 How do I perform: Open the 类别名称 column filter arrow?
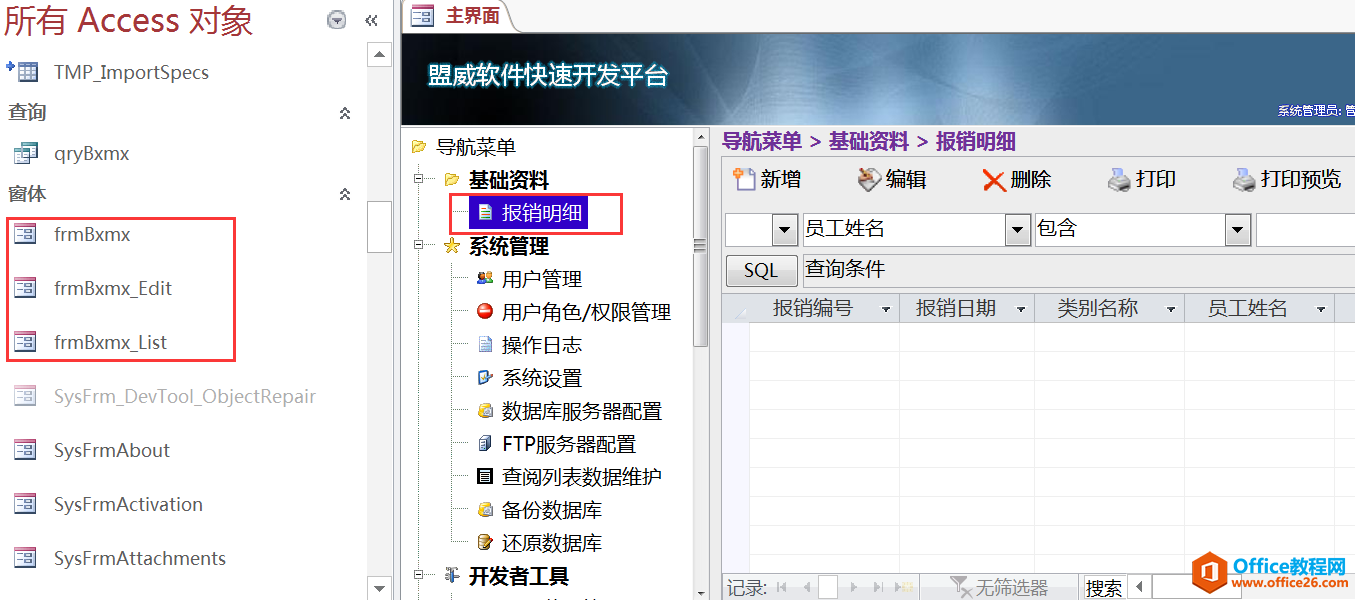(1170, 310)
